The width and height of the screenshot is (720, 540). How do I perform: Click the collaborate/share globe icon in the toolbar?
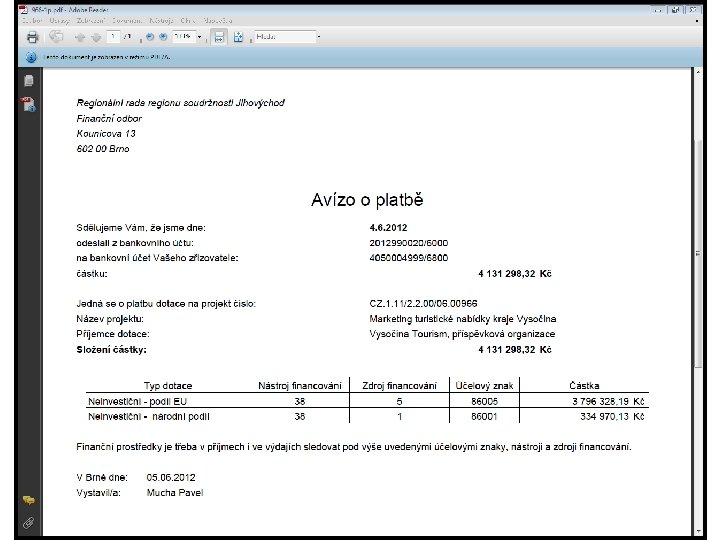[x=56, y=37]
